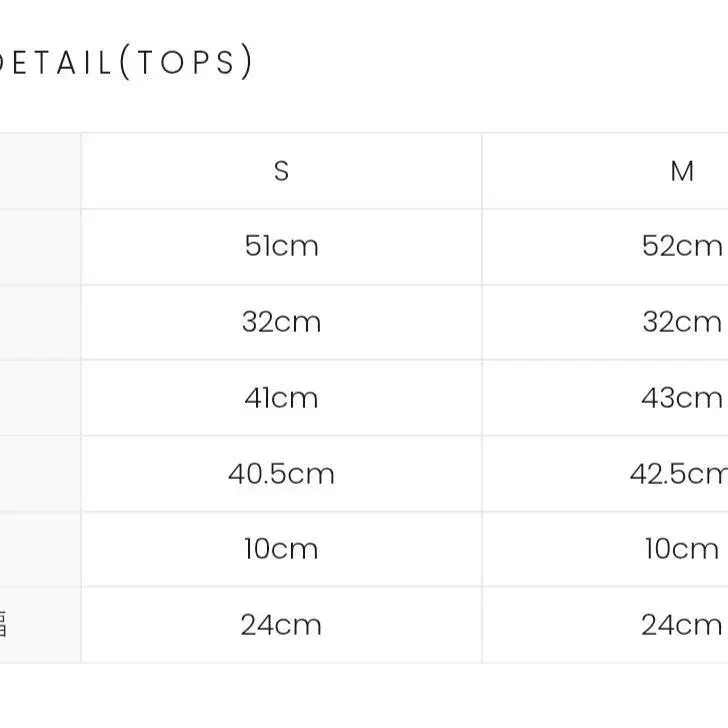Click the 24cm cell in S column
Image resolution: width=728 pixels, height=728 pixels.
click(x=281, y=625)
